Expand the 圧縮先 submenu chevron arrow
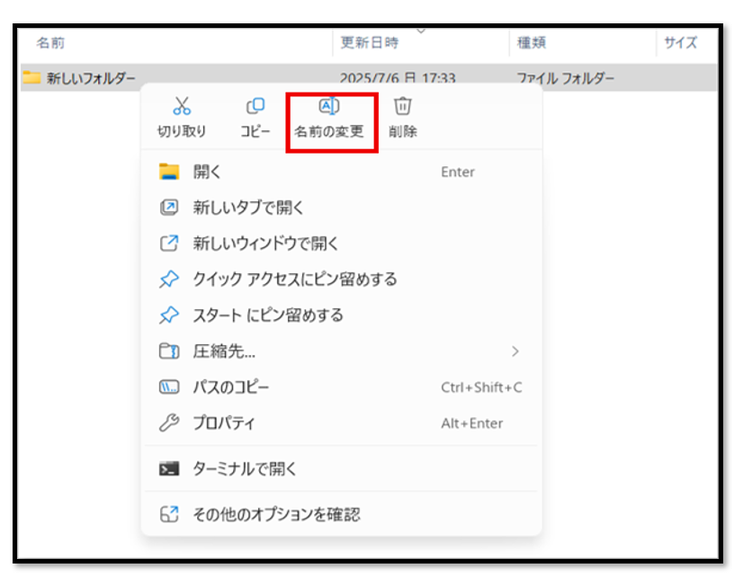Viewport: 734px width, 577px height. click(515, 351)
